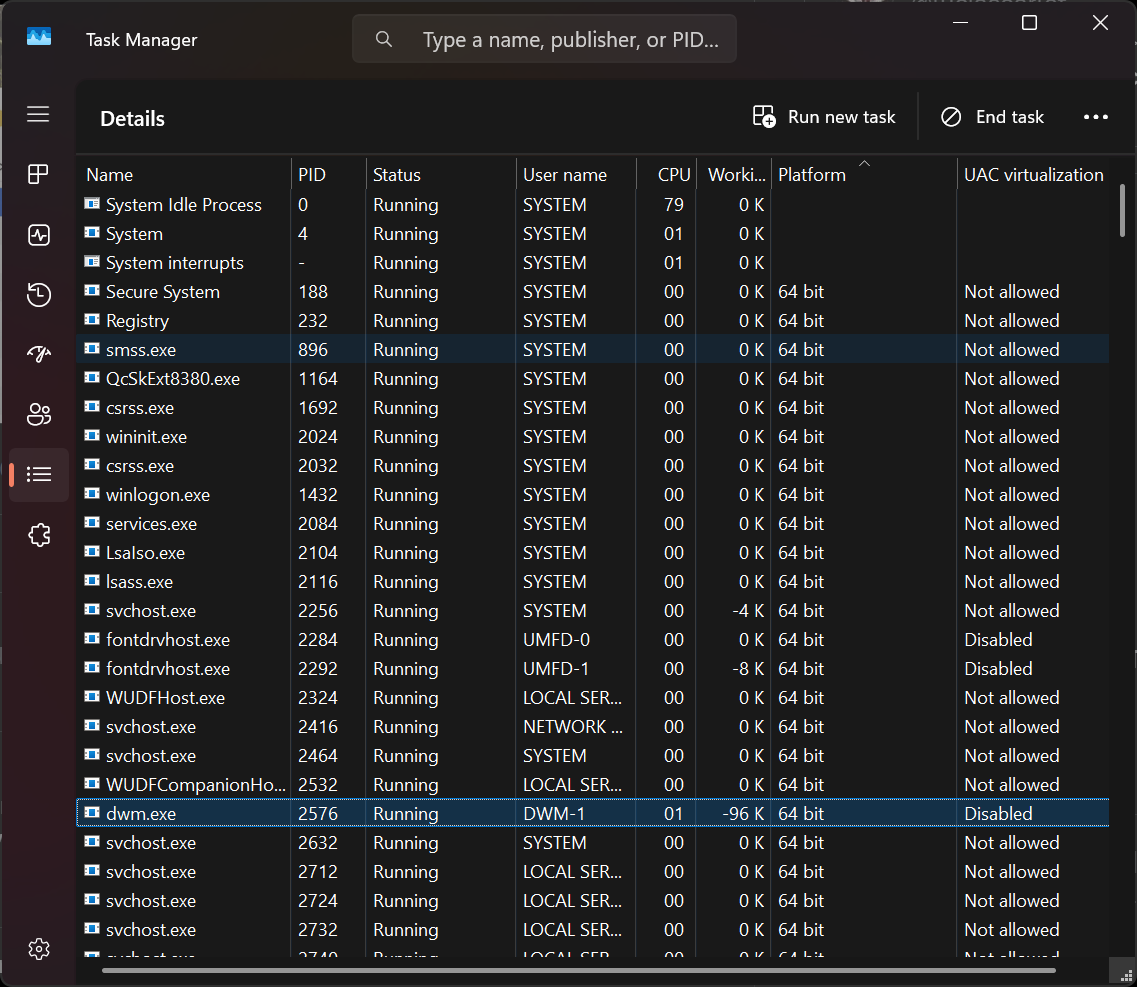The width and height of the screenshot is (1137, 987).
Task: Click the NETWORK ... user name cell
Action: tap(573, 727)
